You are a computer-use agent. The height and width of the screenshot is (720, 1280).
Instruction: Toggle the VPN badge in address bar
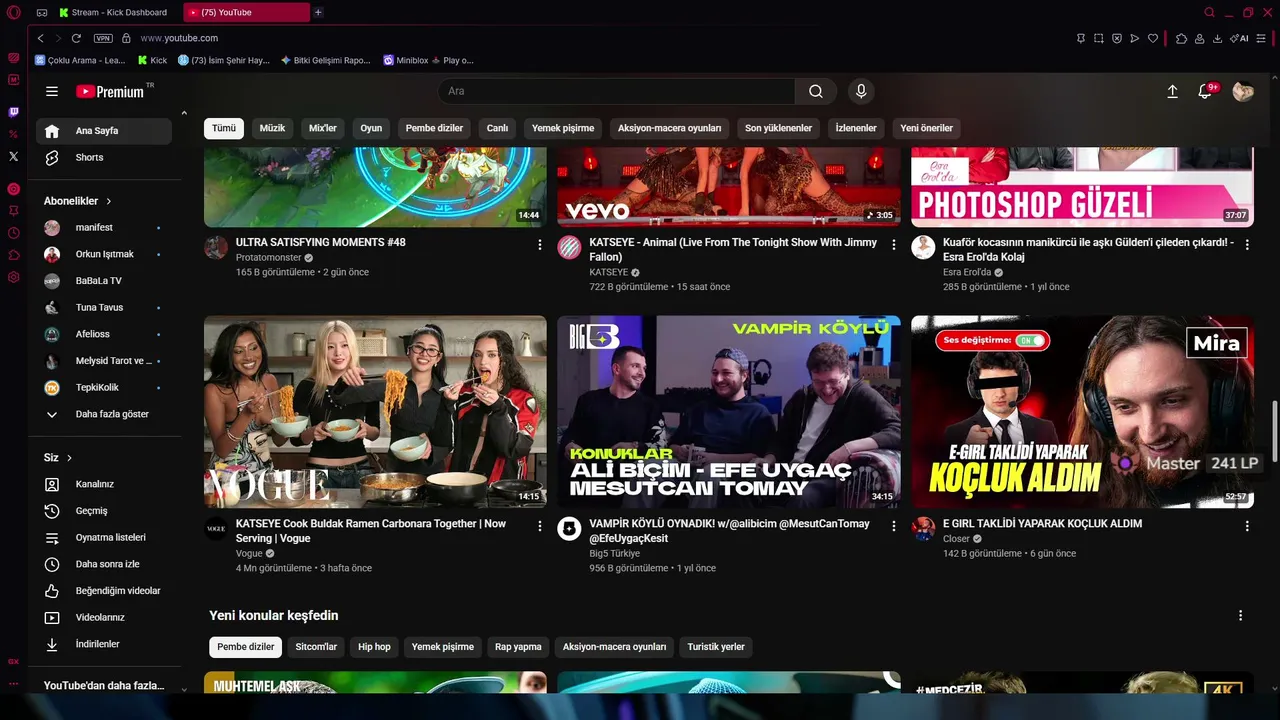[x=103, y=38]
